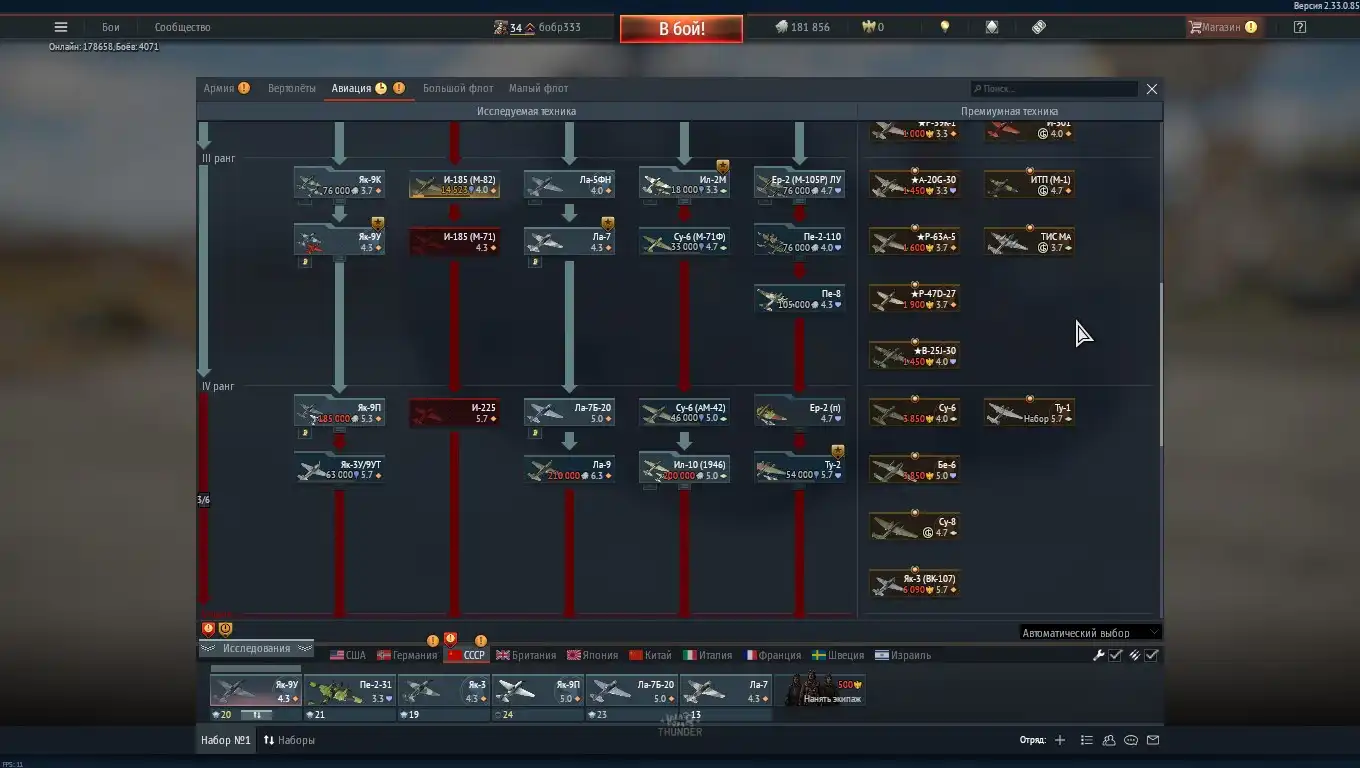This screenshot has width=1360, height=768.
Task: Toggle the rightmost checkbox beside ammo icon
Action: click(1152, 656)
